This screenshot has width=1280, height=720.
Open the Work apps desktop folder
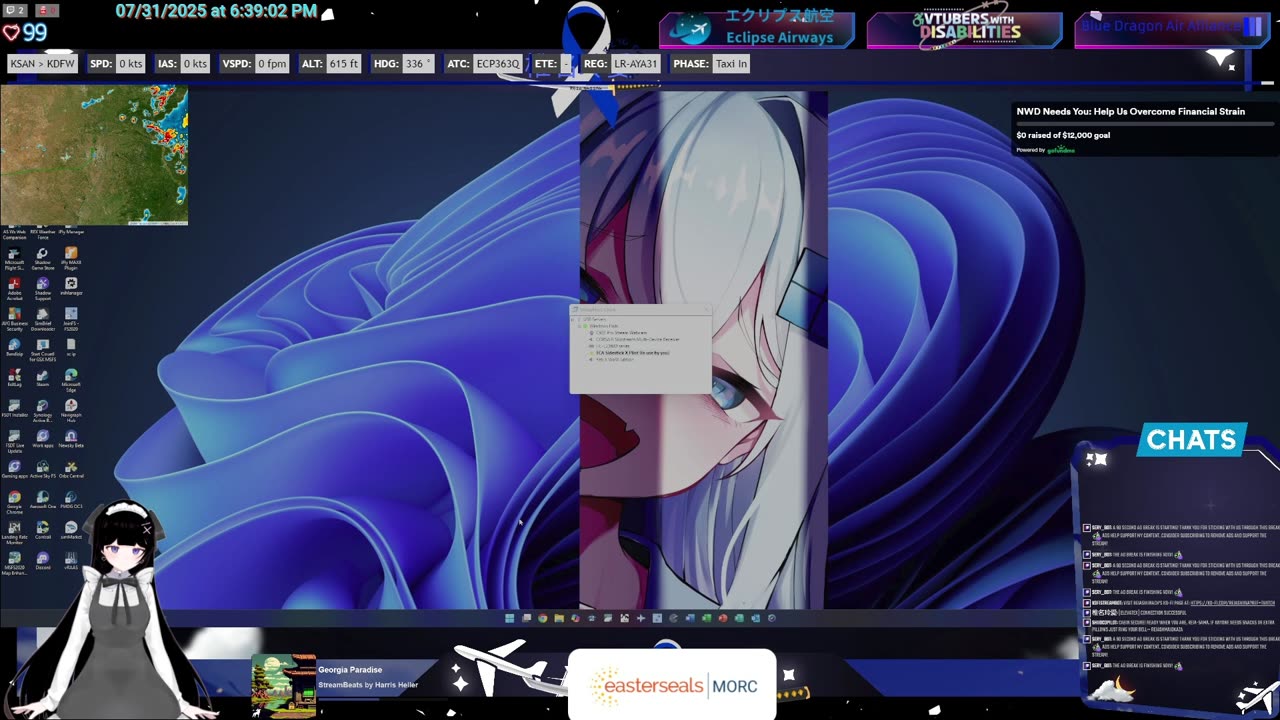[x=43, y=438]
